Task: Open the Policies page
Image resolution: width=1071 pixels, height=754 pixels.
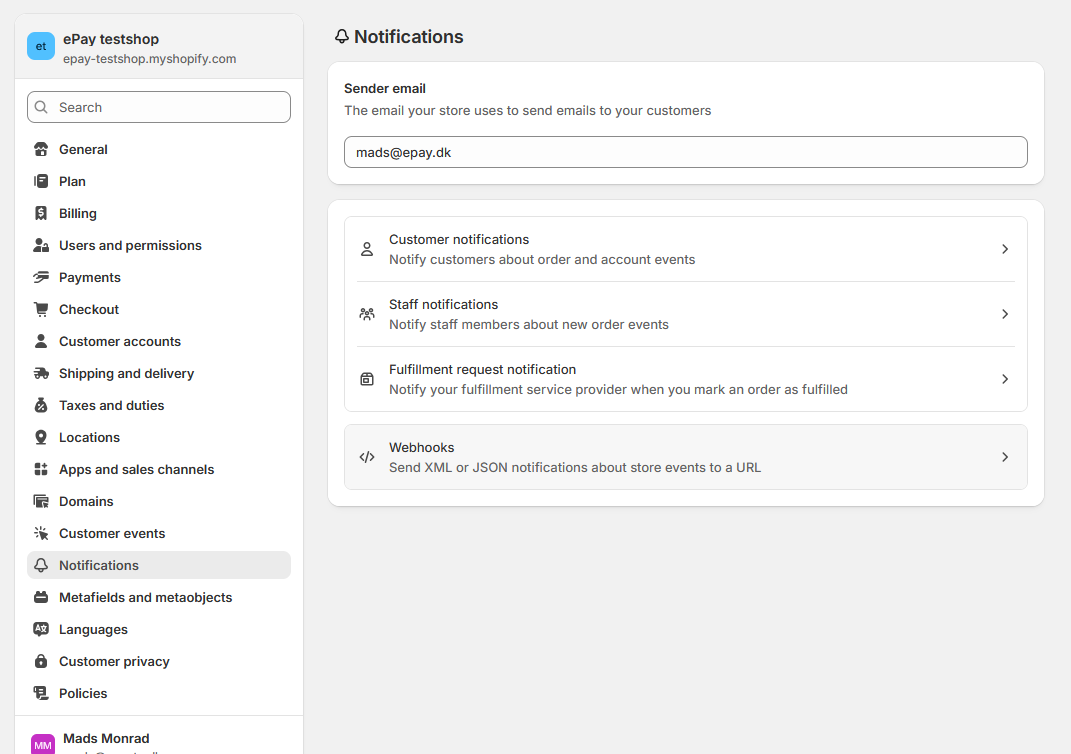Action: point(82,693)
